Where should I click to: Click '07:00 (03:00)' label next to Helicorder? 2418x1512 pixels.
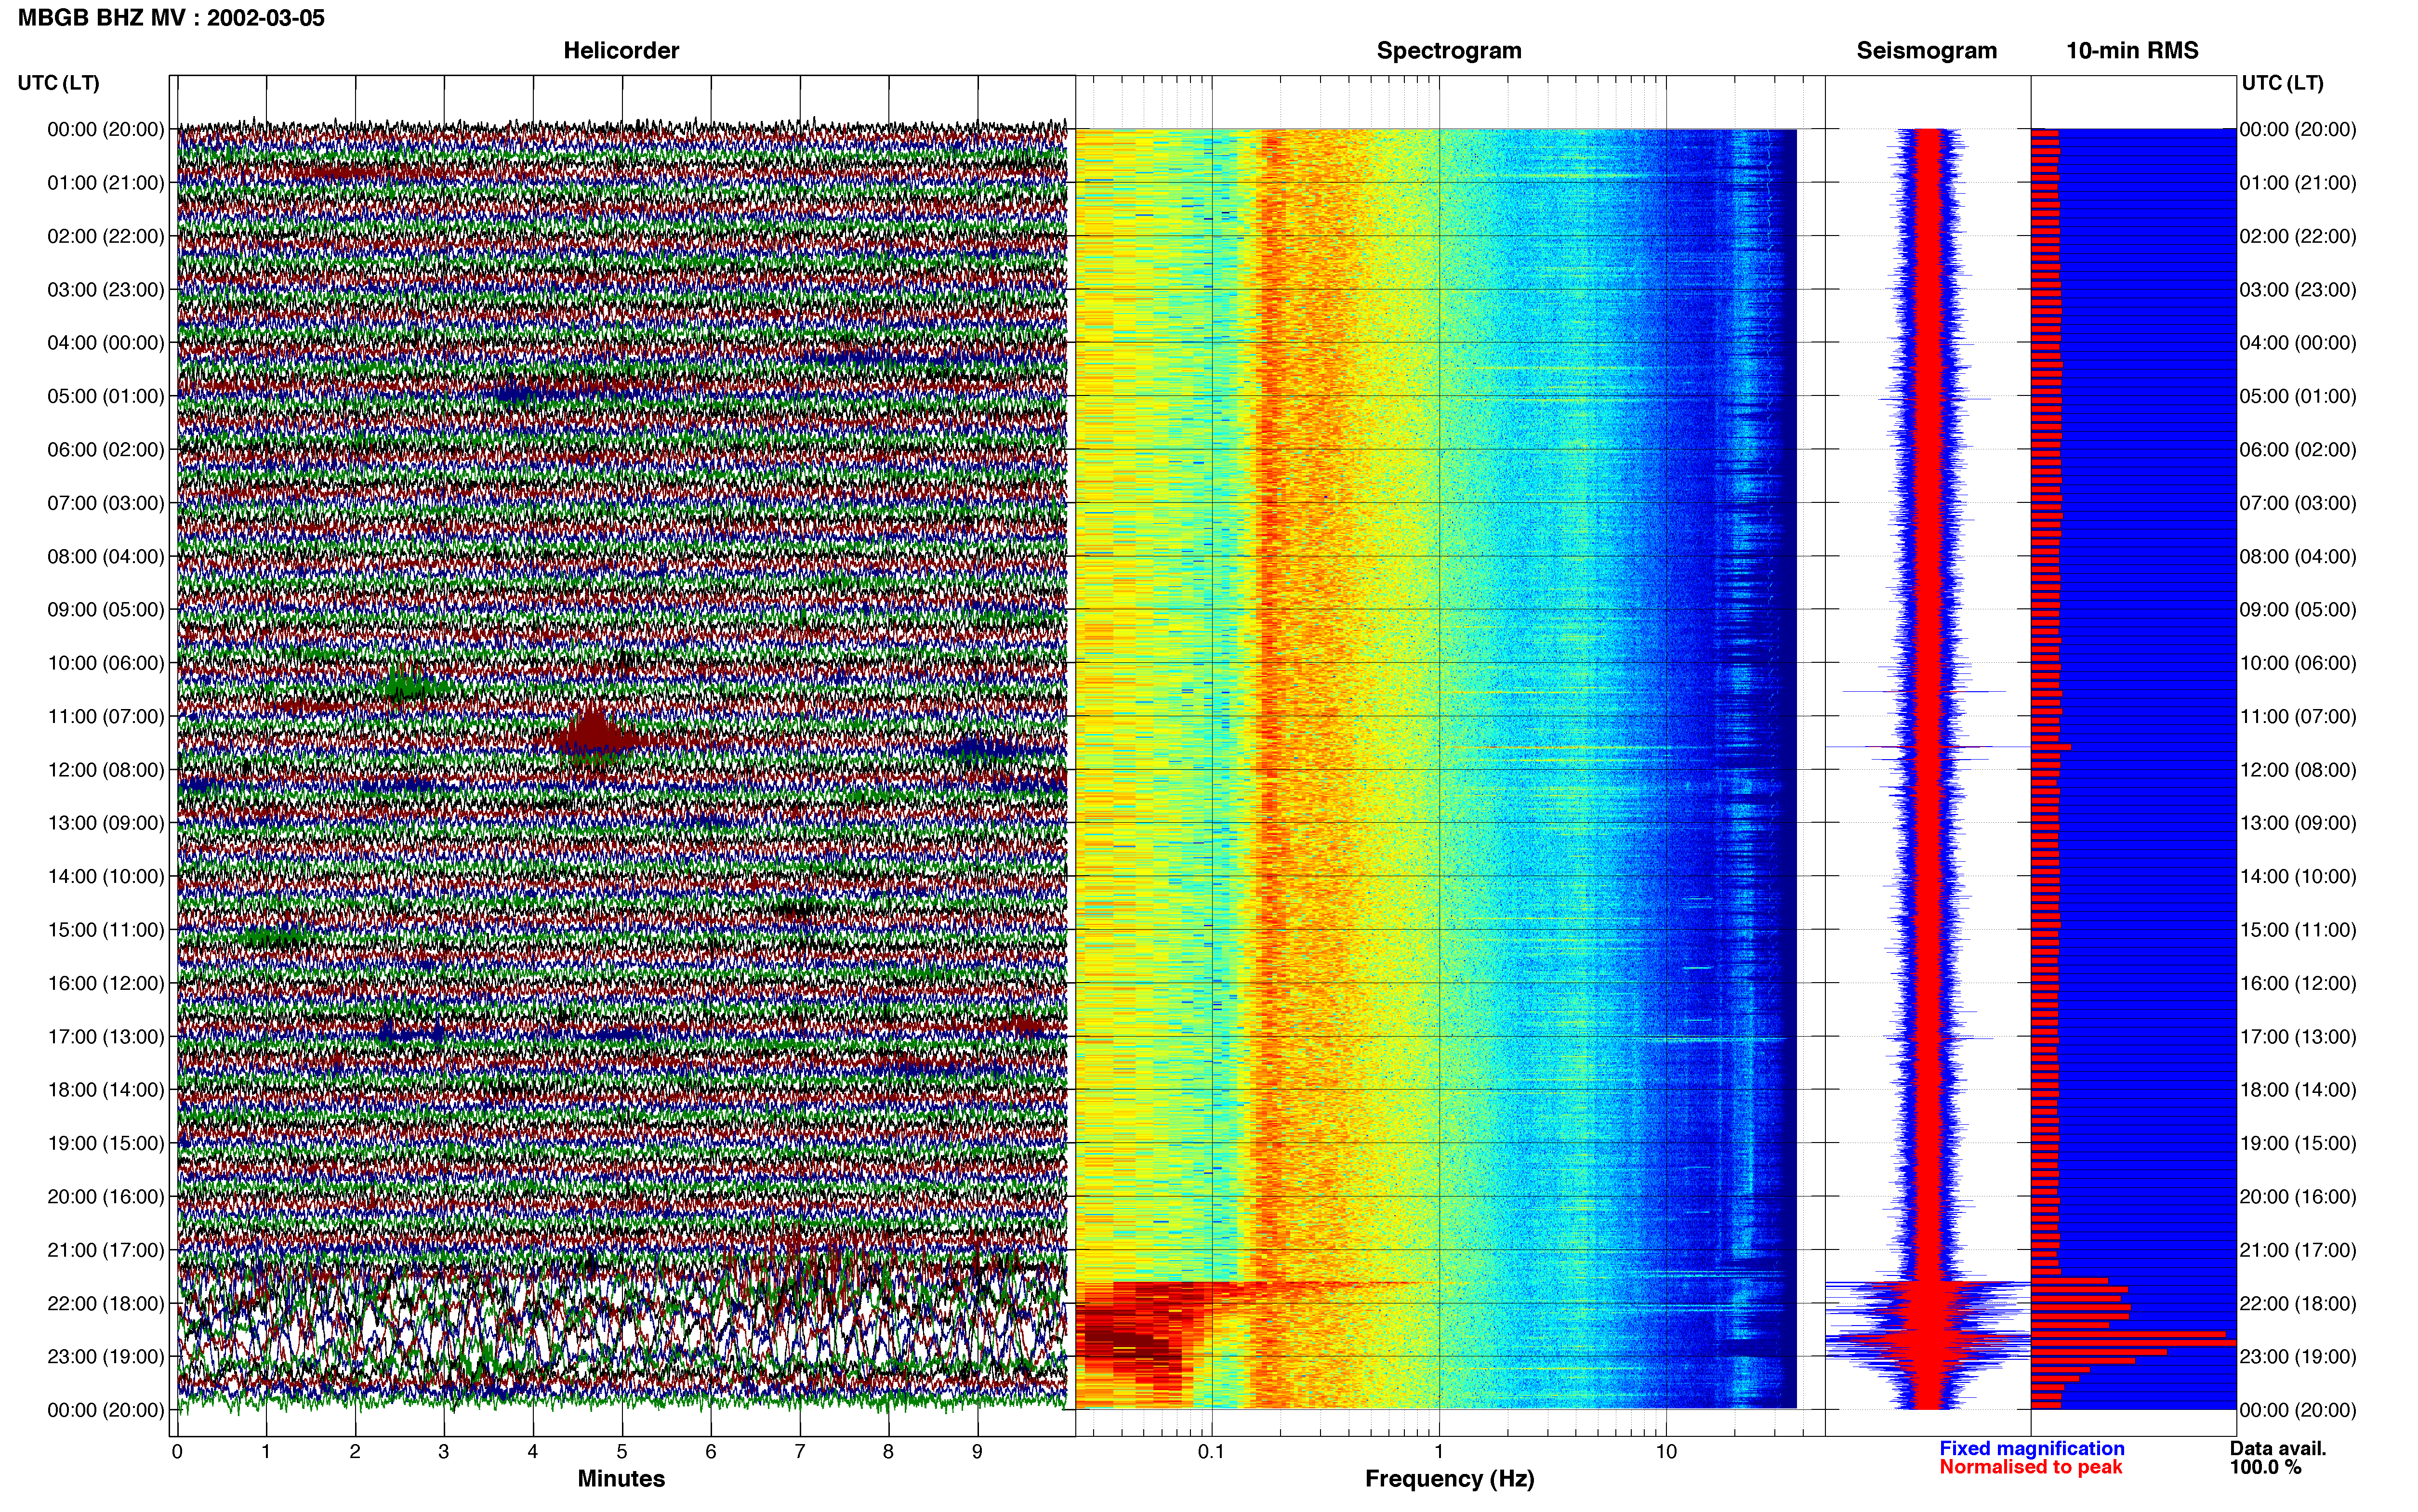click(106, 503)
